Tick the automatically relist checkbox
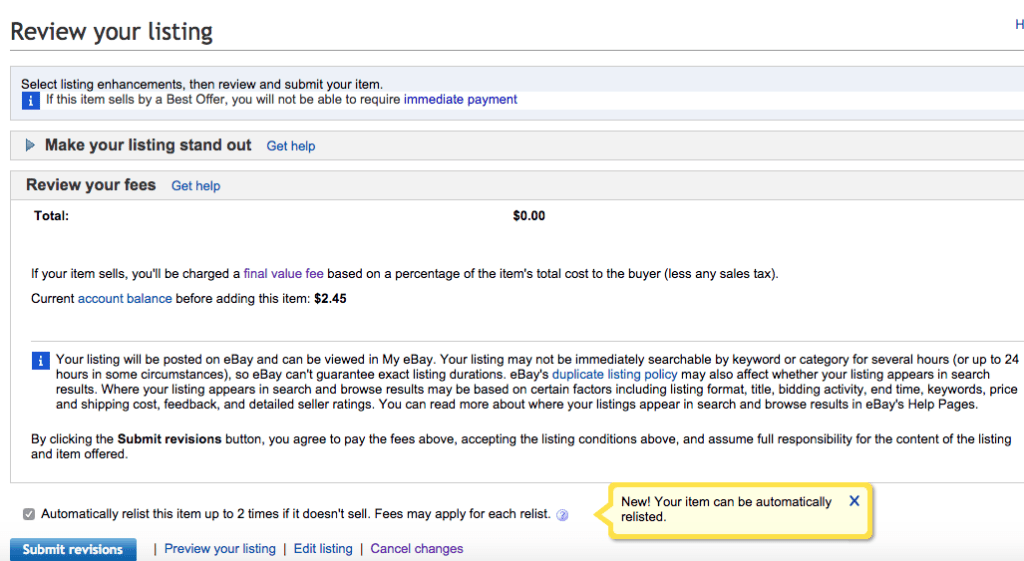 click(29, 514)
